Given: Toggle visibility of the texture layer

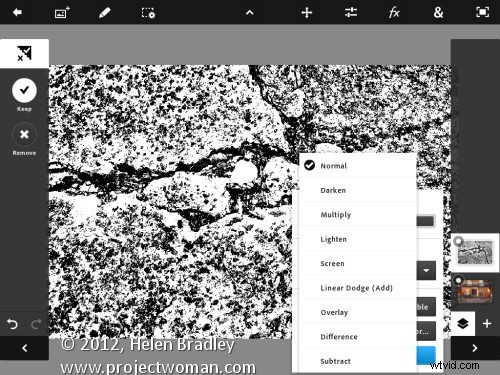Looking at the screenshot, I should coord(459,240).
